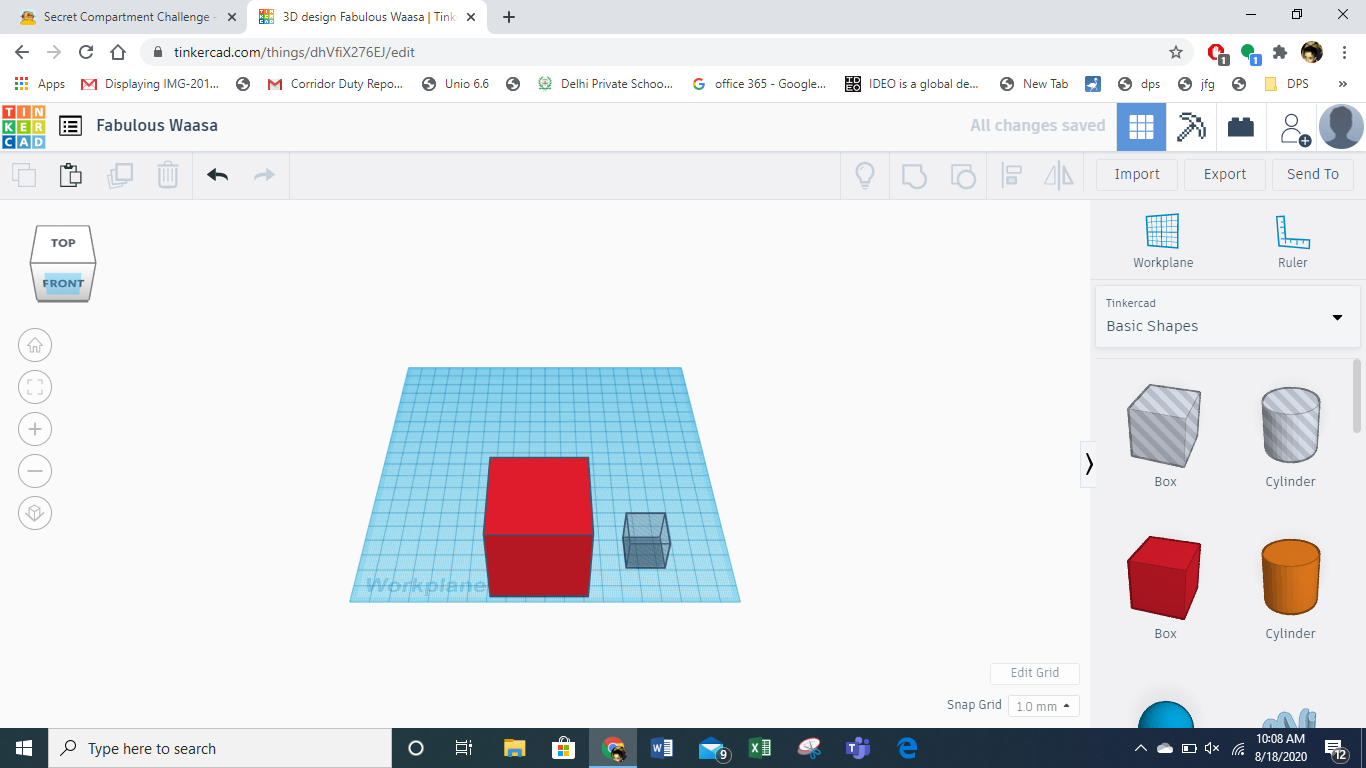Pick the striped hole Cylinder shape
1366x768 pixels.
[x=1290, y=425]
